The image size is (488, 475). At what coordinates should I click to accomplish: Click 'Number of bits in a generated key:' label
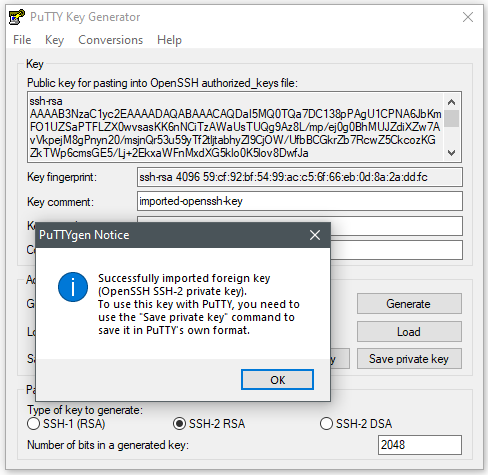[x=108, y=445]
